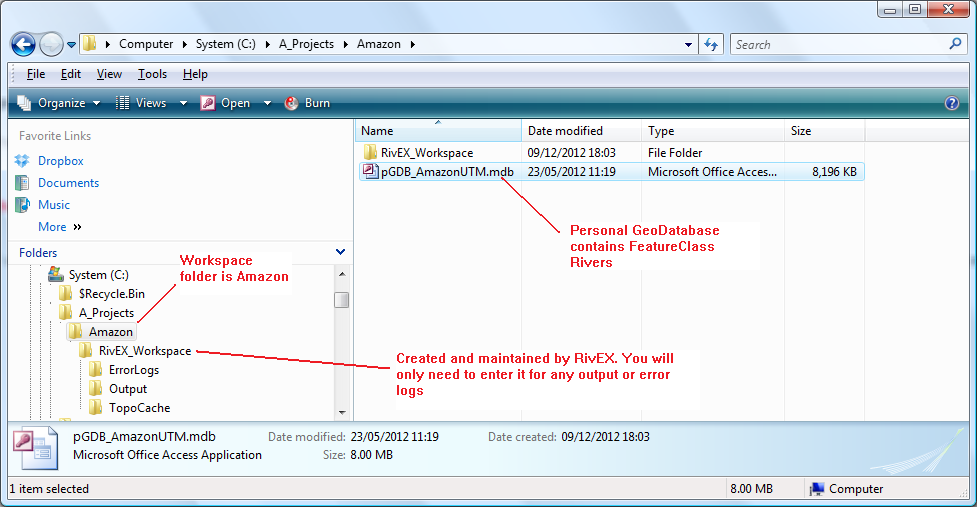Select TopoCache folder in tree
The image size is (977, 507).
coord(140,408)
